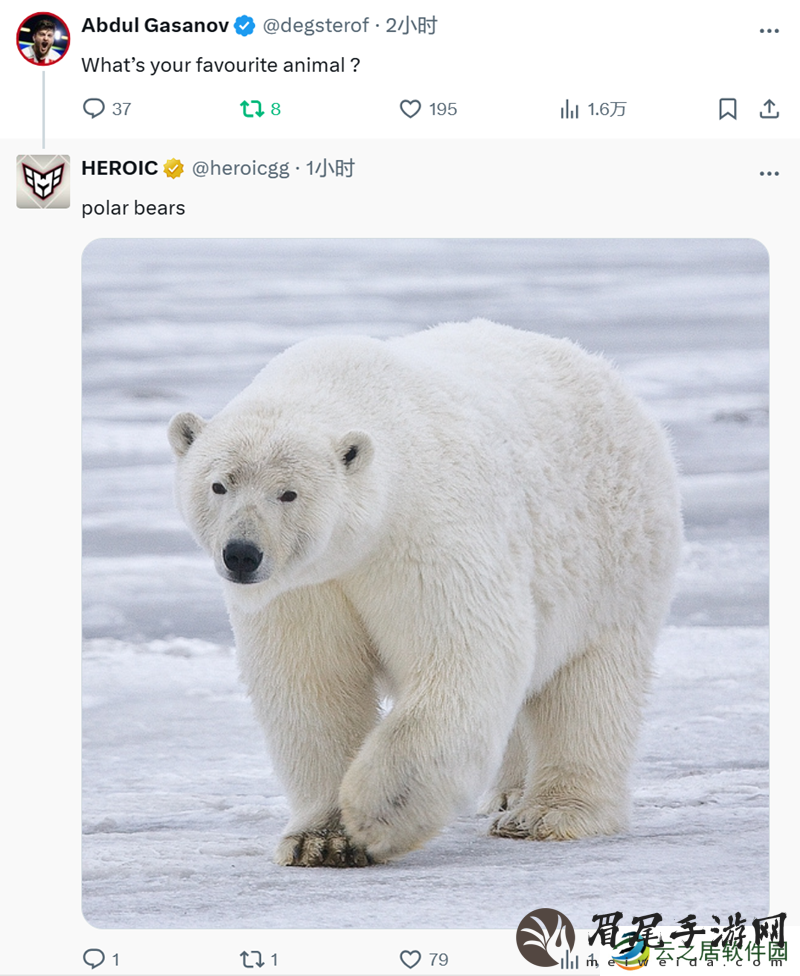Undo the retweet on Abdul Gasanov's tweet
Screen dimensions: 800x976
click(260, 109)
